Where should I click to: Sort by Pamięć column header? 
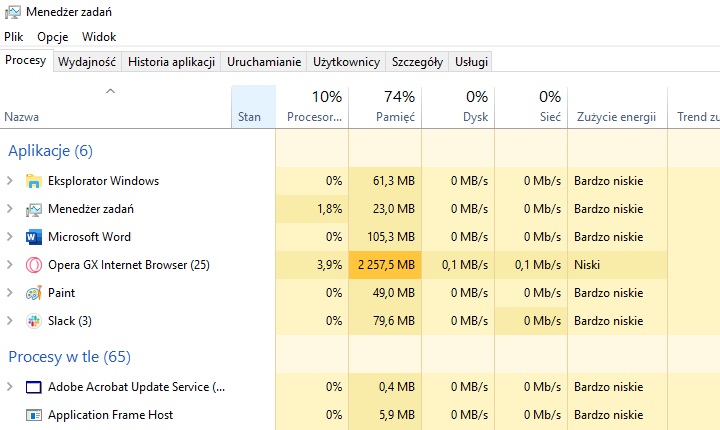point(385,107)
